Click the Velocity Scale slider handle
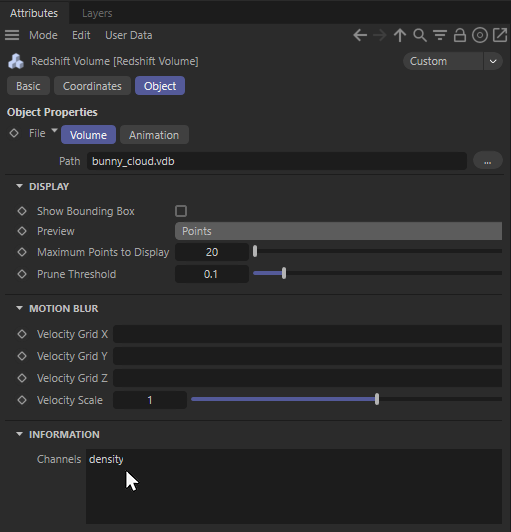 coord(377,399)
